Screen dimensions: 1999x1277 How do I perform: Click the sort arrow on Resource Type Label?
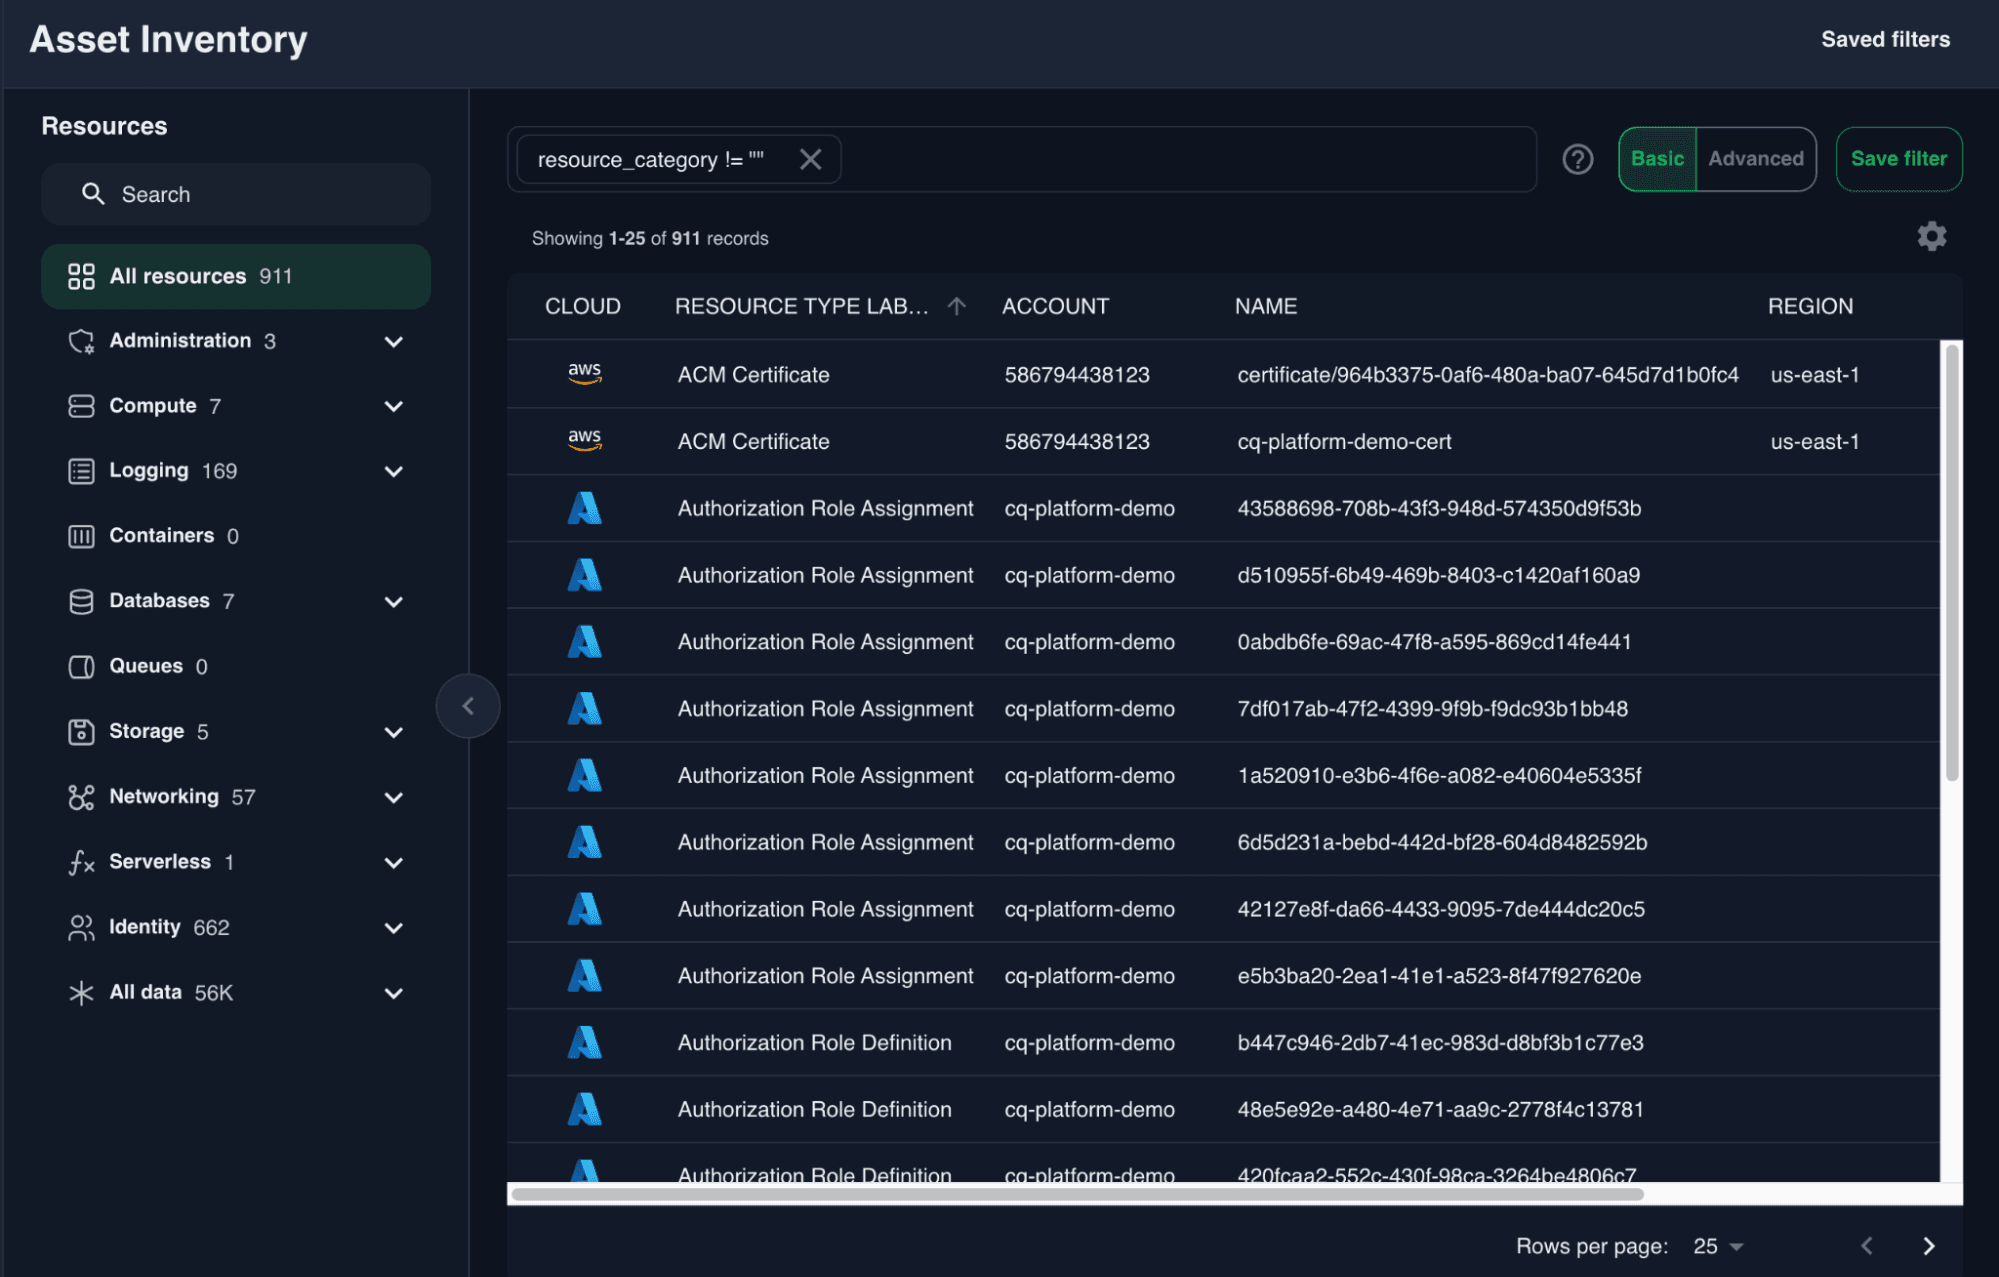pos(956,306)
